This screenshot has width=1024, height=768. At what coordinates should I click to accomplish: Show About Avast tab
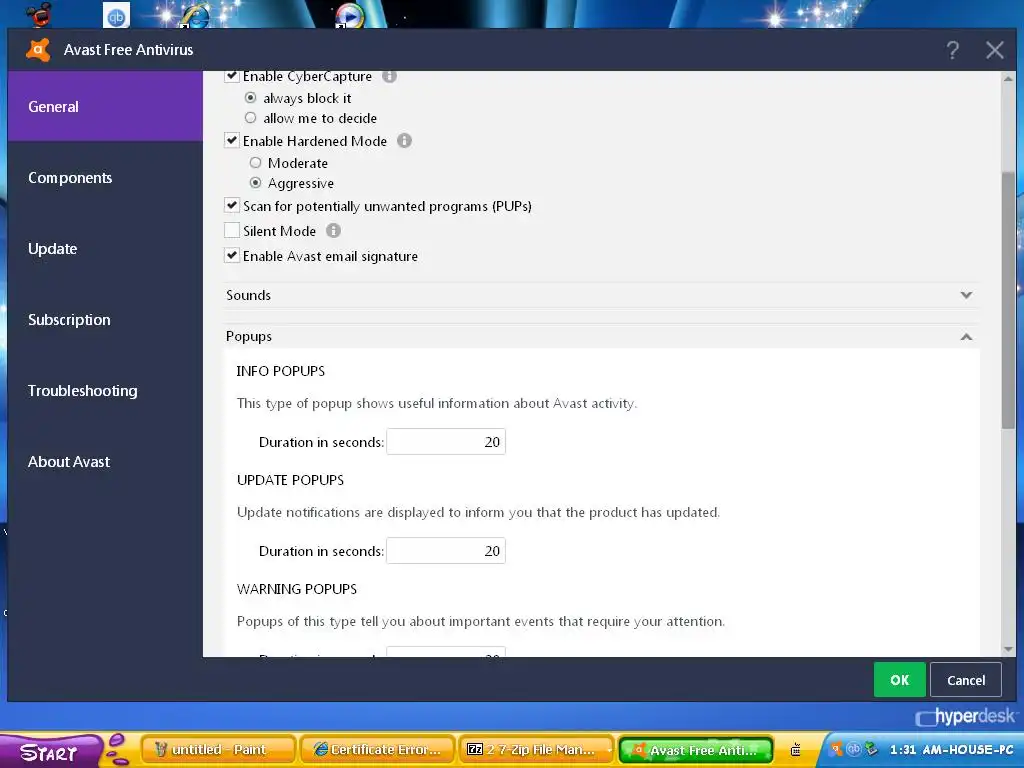(105, 462)
